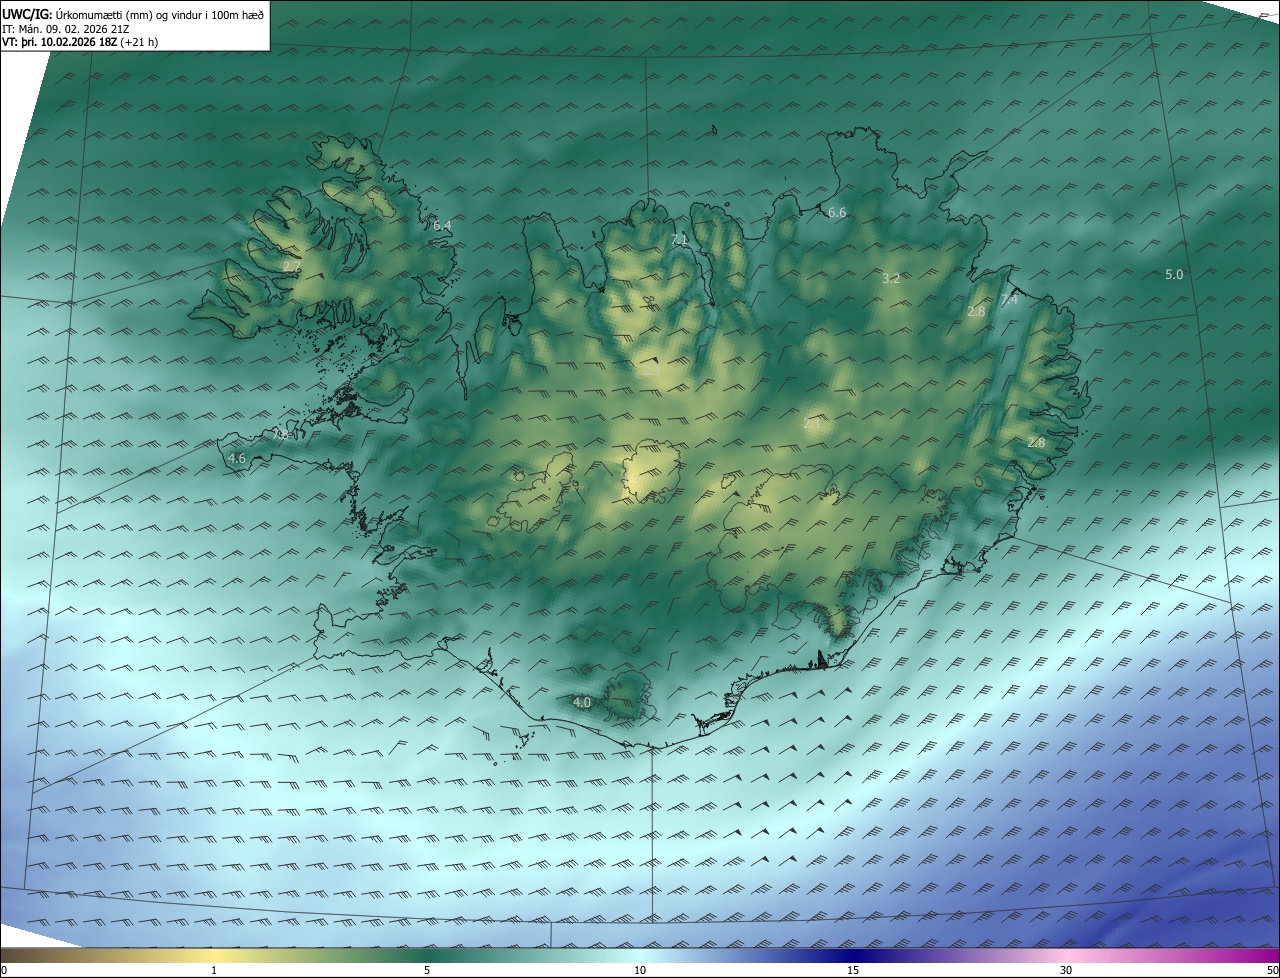Click the 50 tick on the colour scale

tap(1272, 970)
